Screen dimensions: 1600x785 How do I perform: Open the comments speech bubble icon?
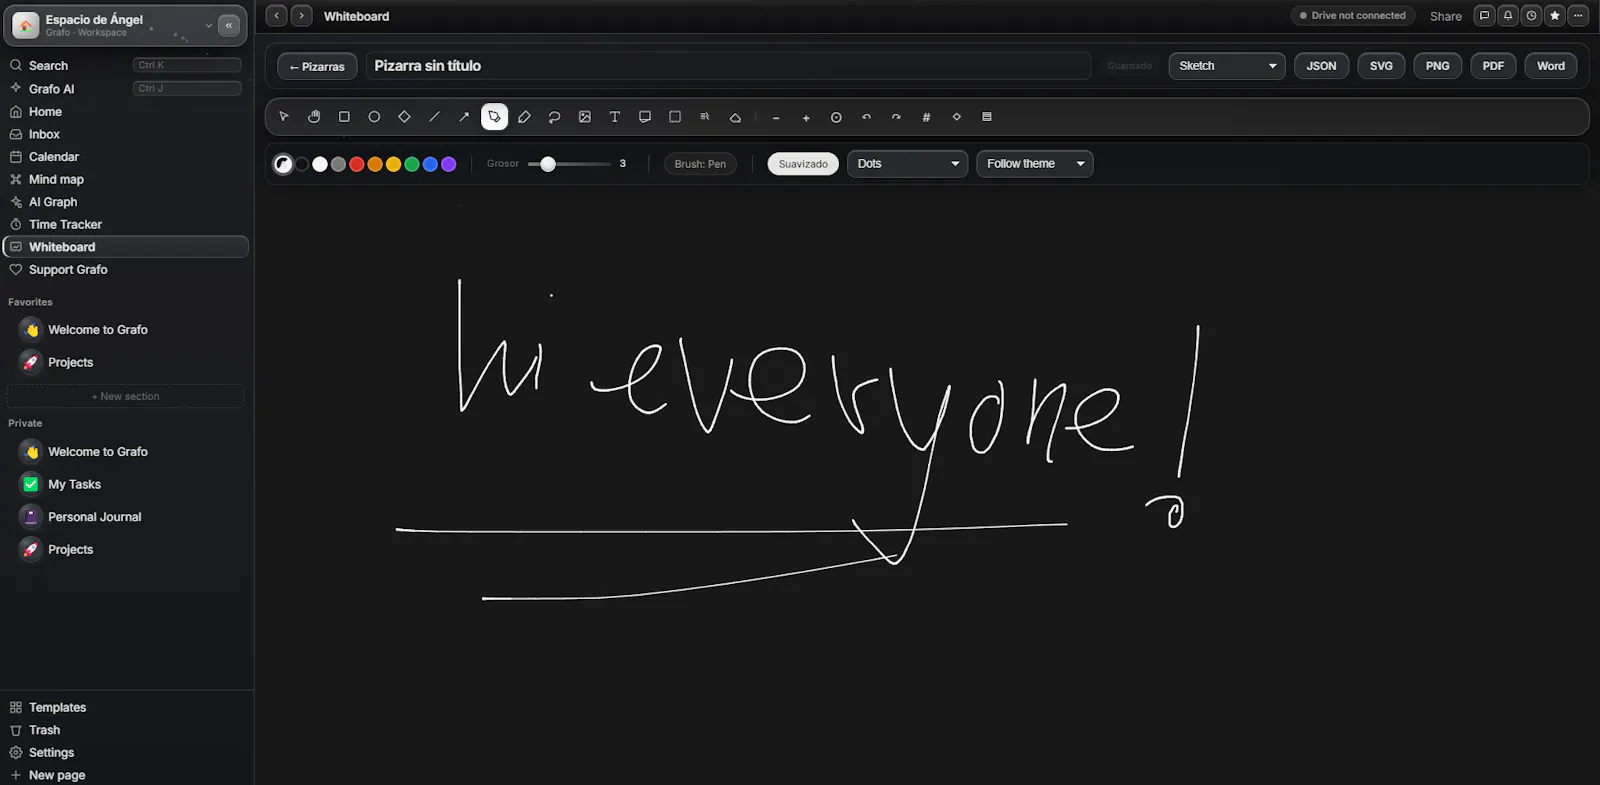pyautogui.click(x=1484, y=16)
